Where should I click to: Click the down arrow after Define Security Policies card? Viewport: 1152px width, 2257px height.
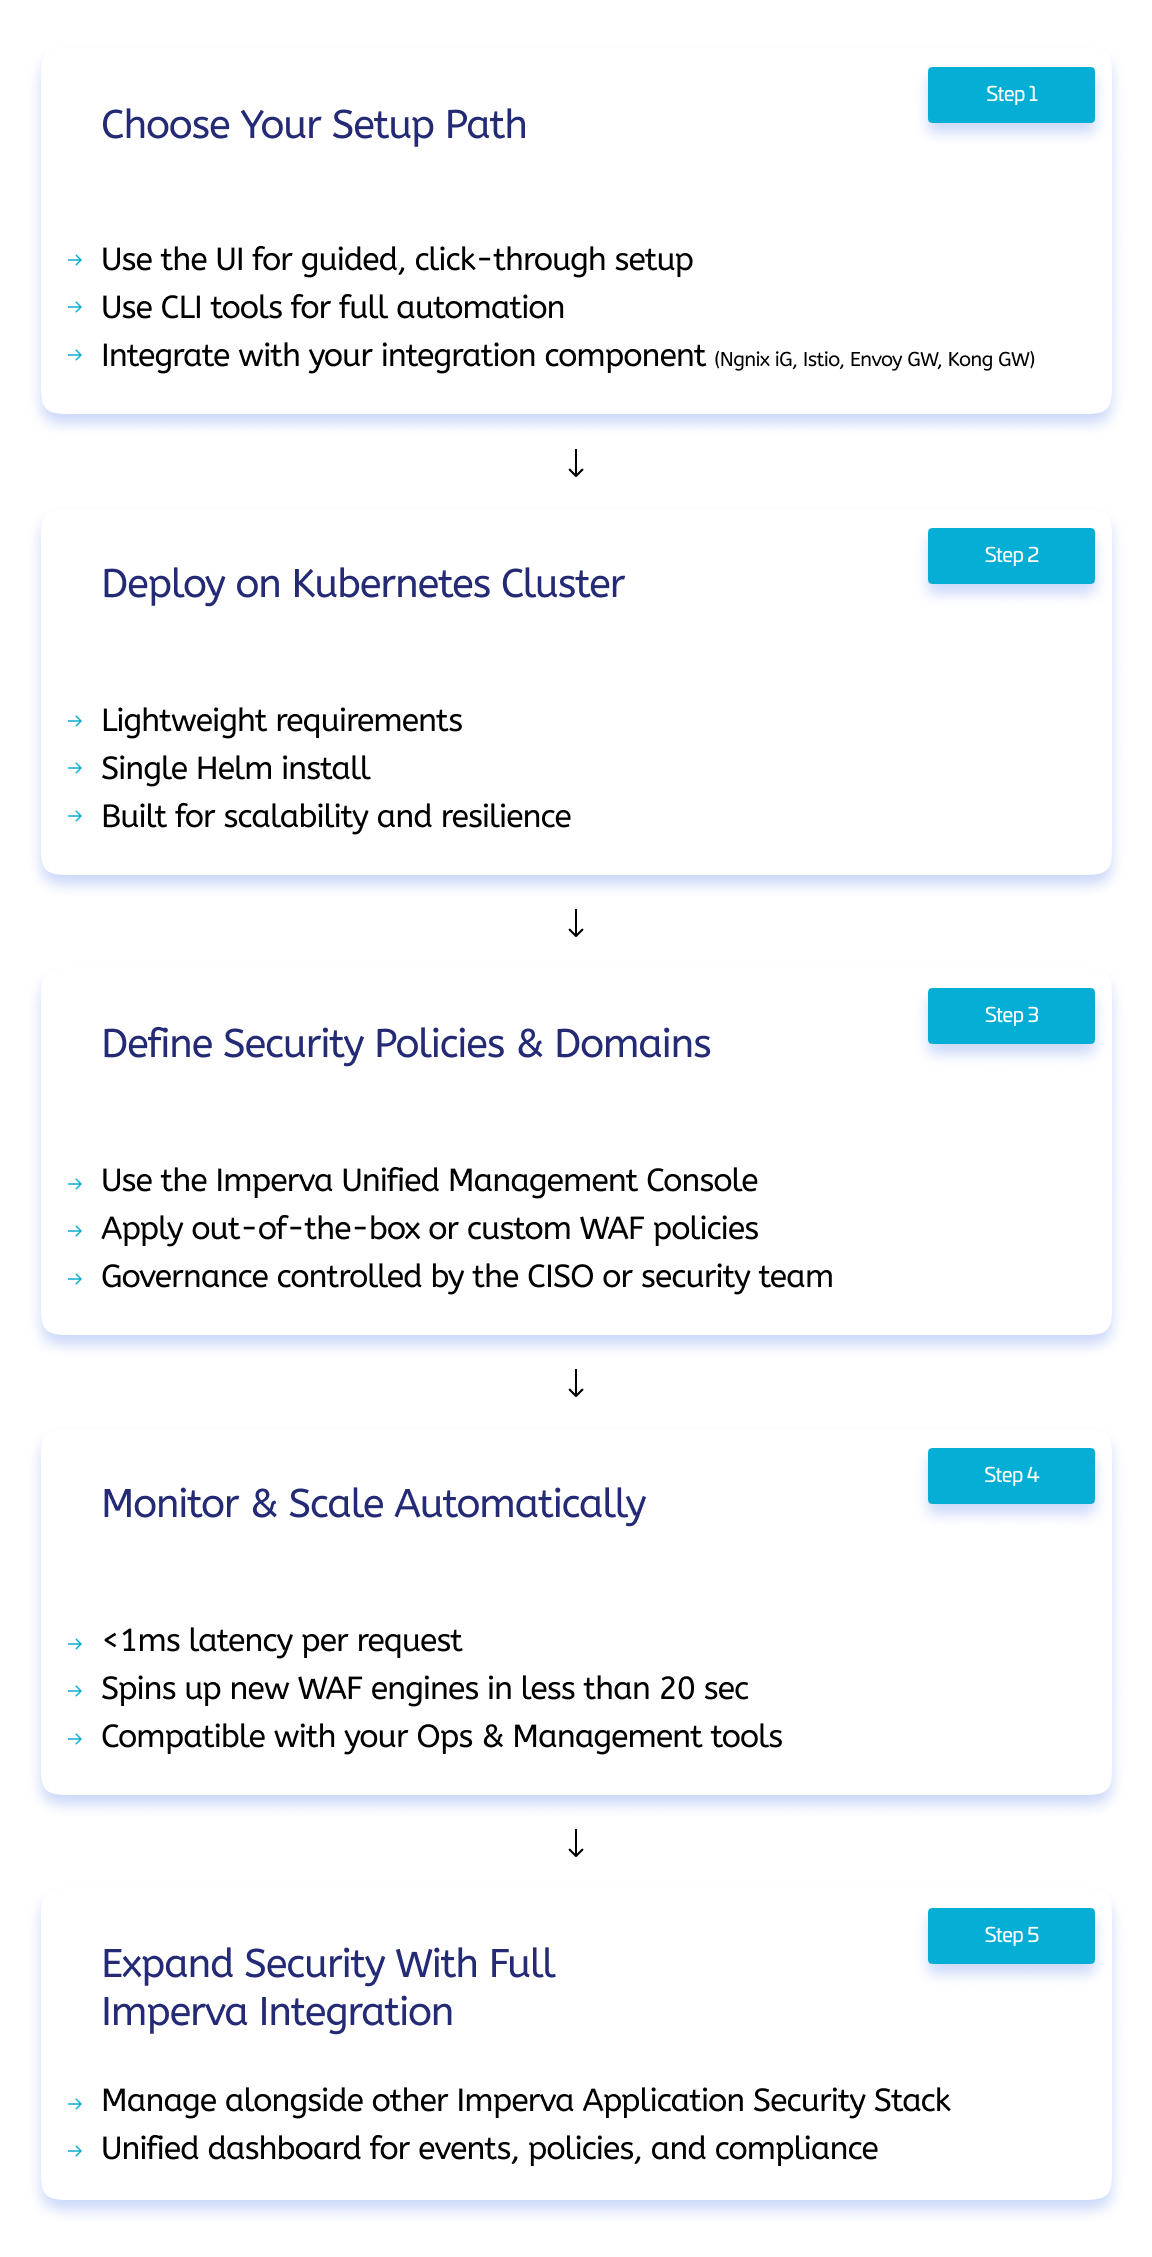pos(576,1383)
